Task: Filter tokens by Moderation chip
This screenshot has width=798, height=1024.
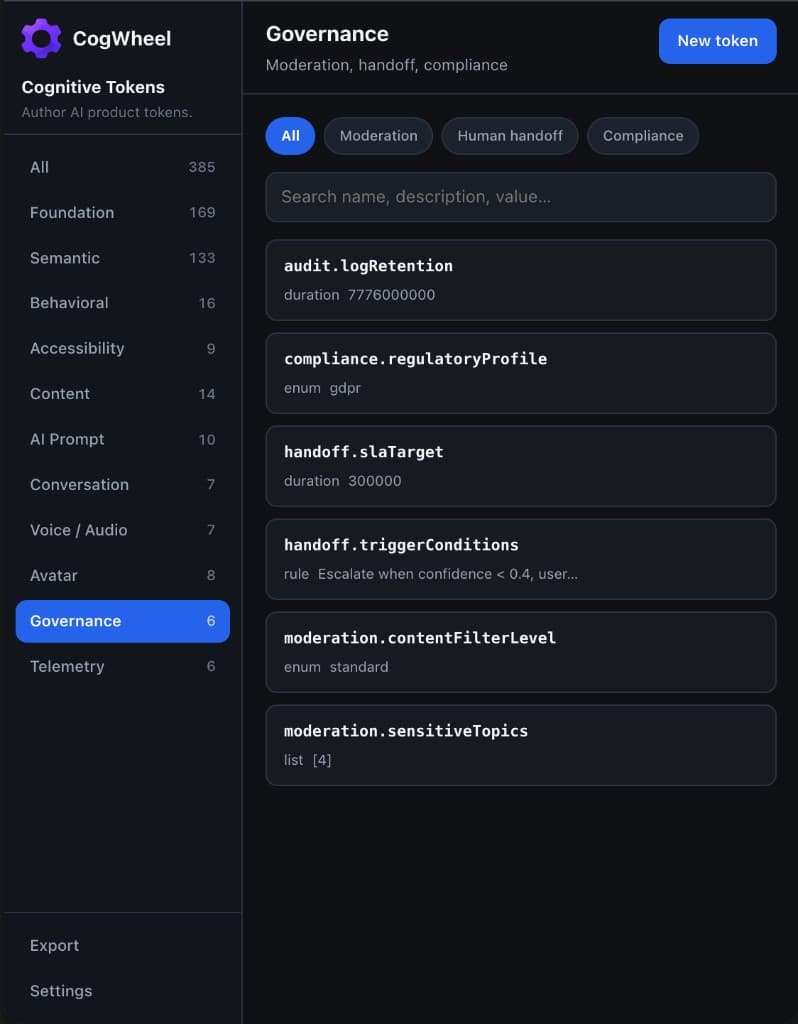Action: pyautogui.click(x=378, y=136)
